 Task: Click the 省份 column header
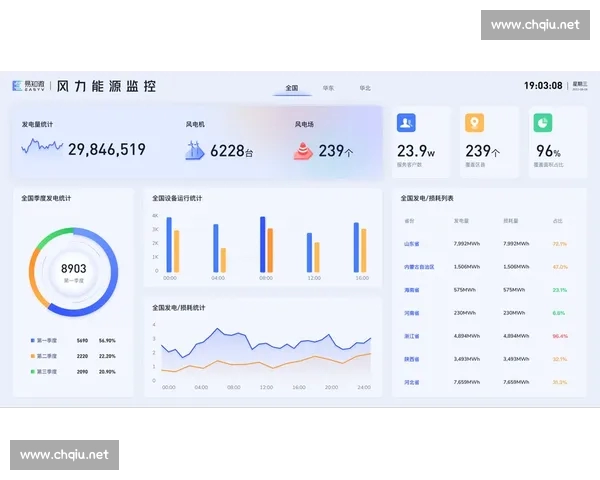(x=409, y=221)
